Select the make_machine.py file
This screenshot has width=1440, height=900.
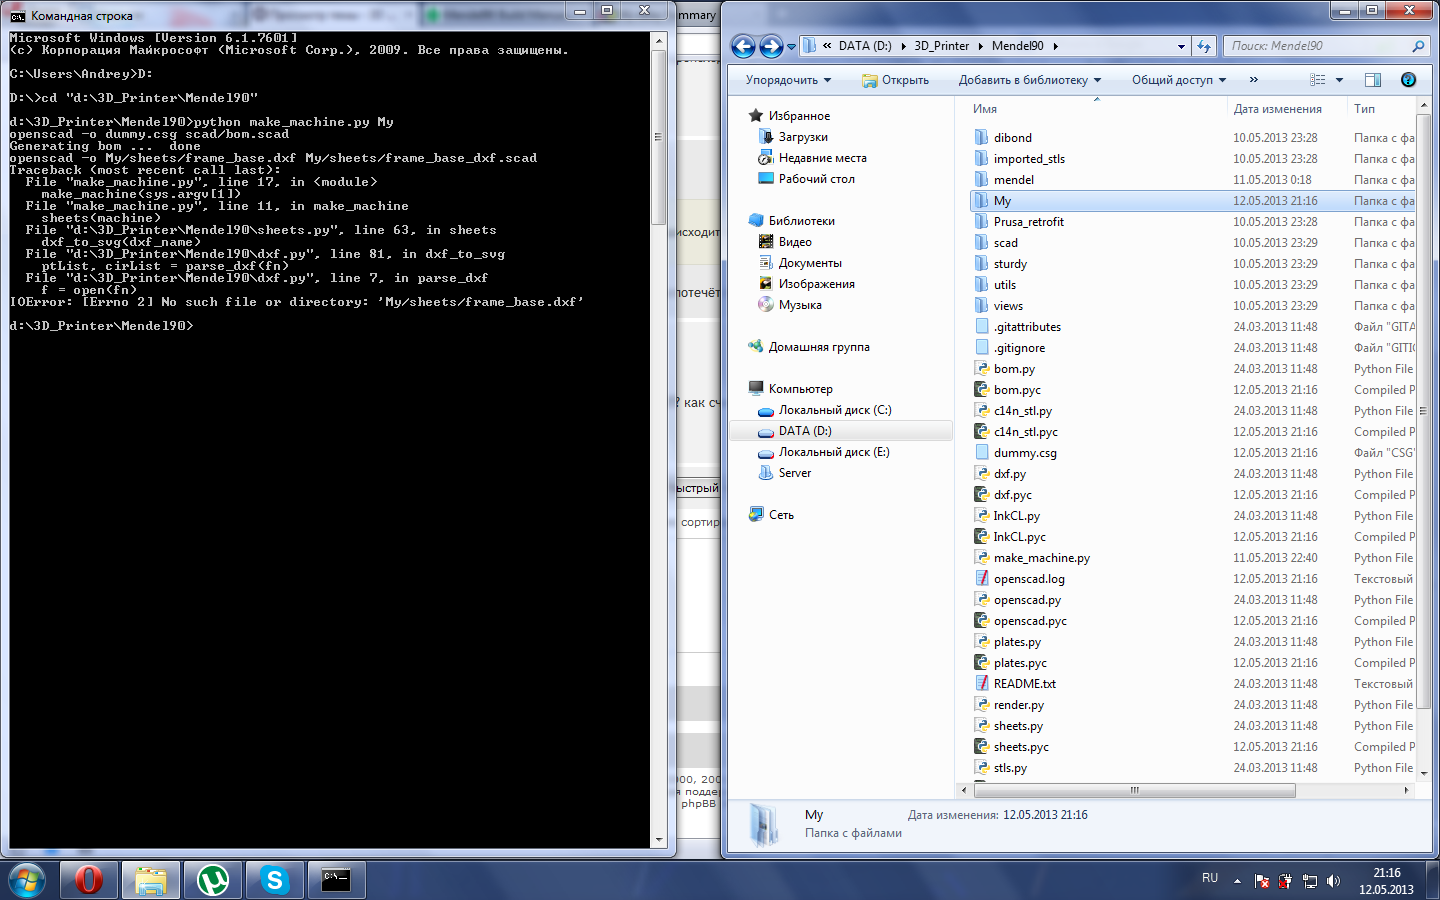pyautogui.click(x=1041, y=558)
